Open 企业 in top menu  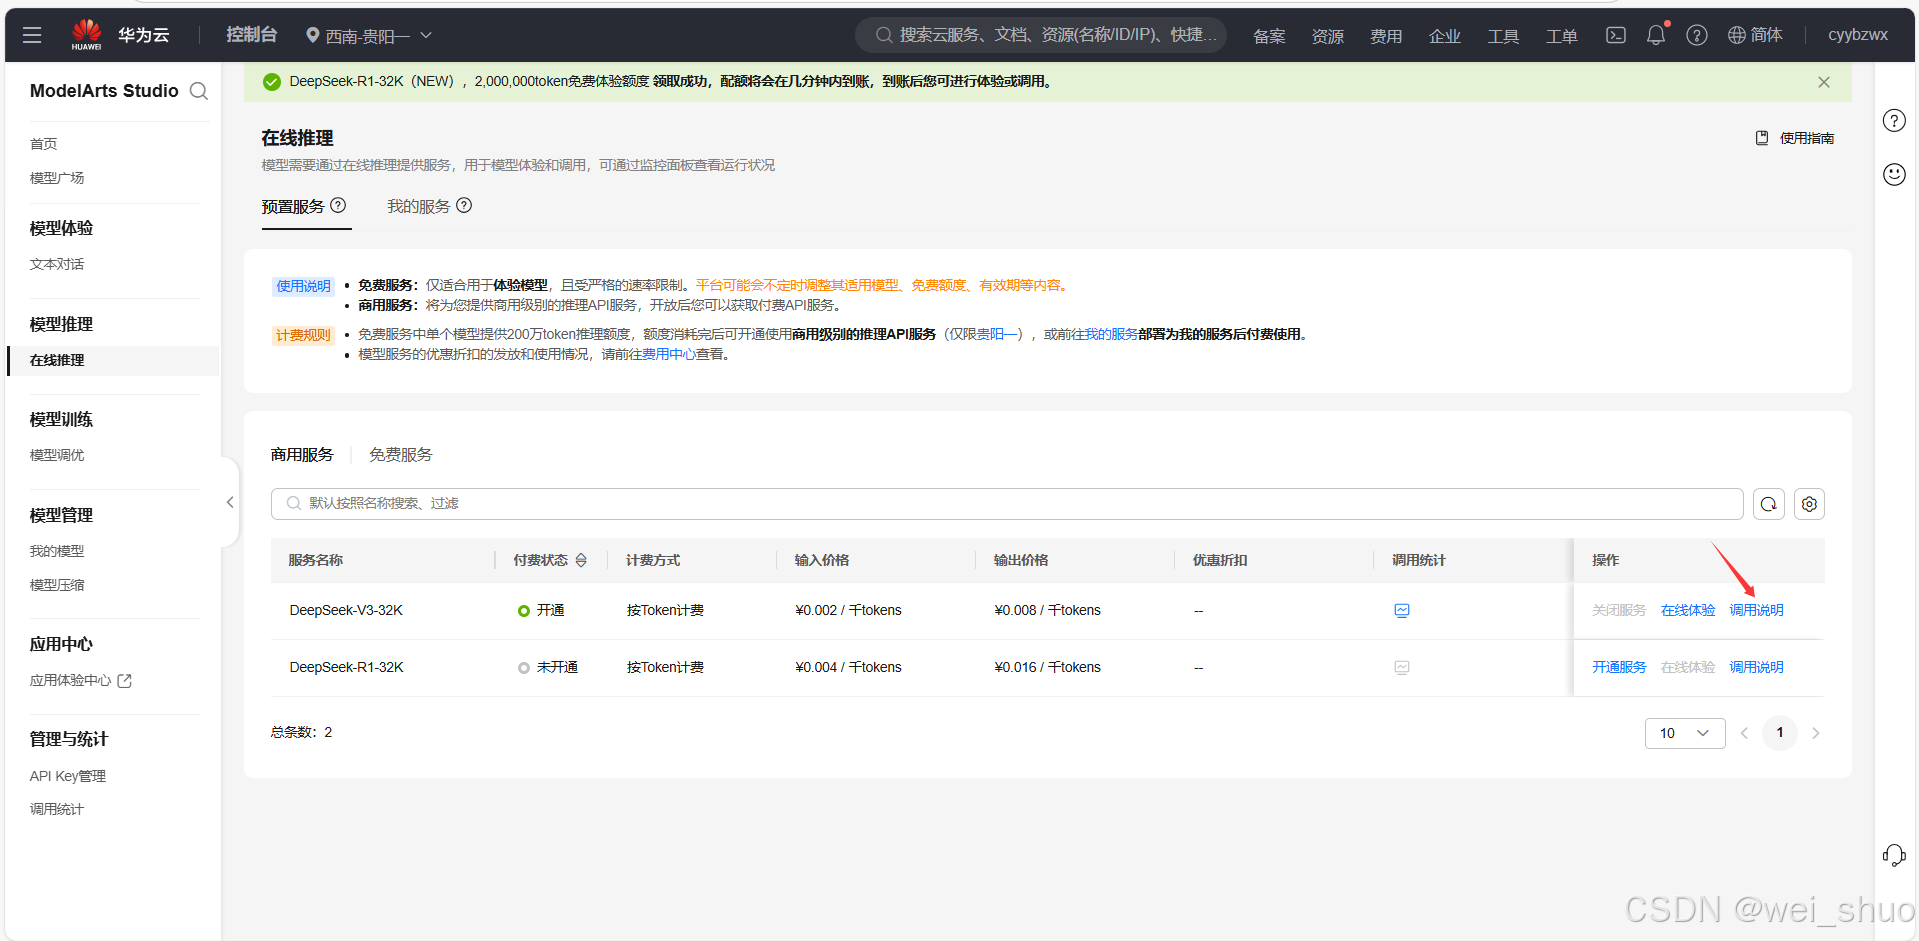(1445, 36)
